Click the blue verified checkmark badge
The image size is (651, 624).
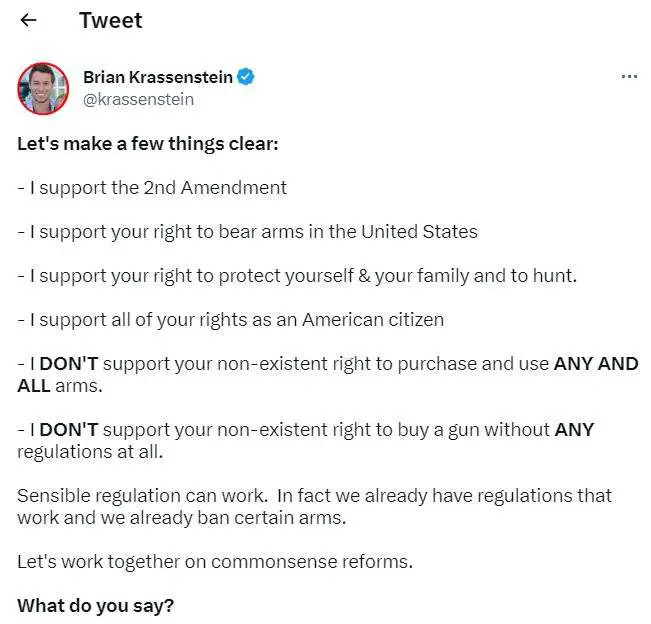pos(246,77)
